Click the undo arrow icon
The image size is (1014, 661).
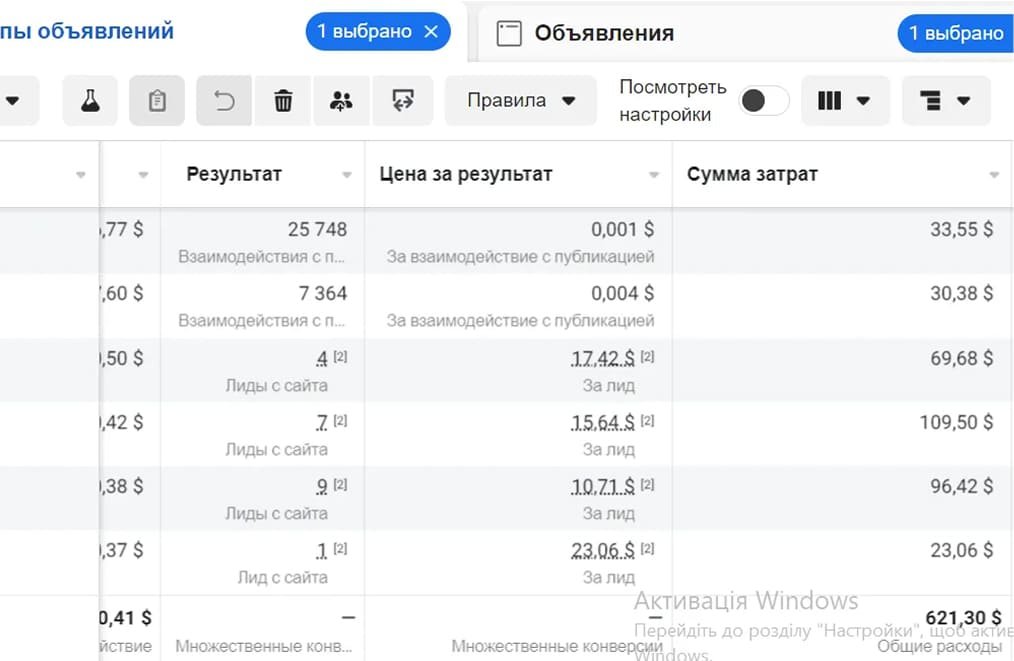(x=224, y=101)
